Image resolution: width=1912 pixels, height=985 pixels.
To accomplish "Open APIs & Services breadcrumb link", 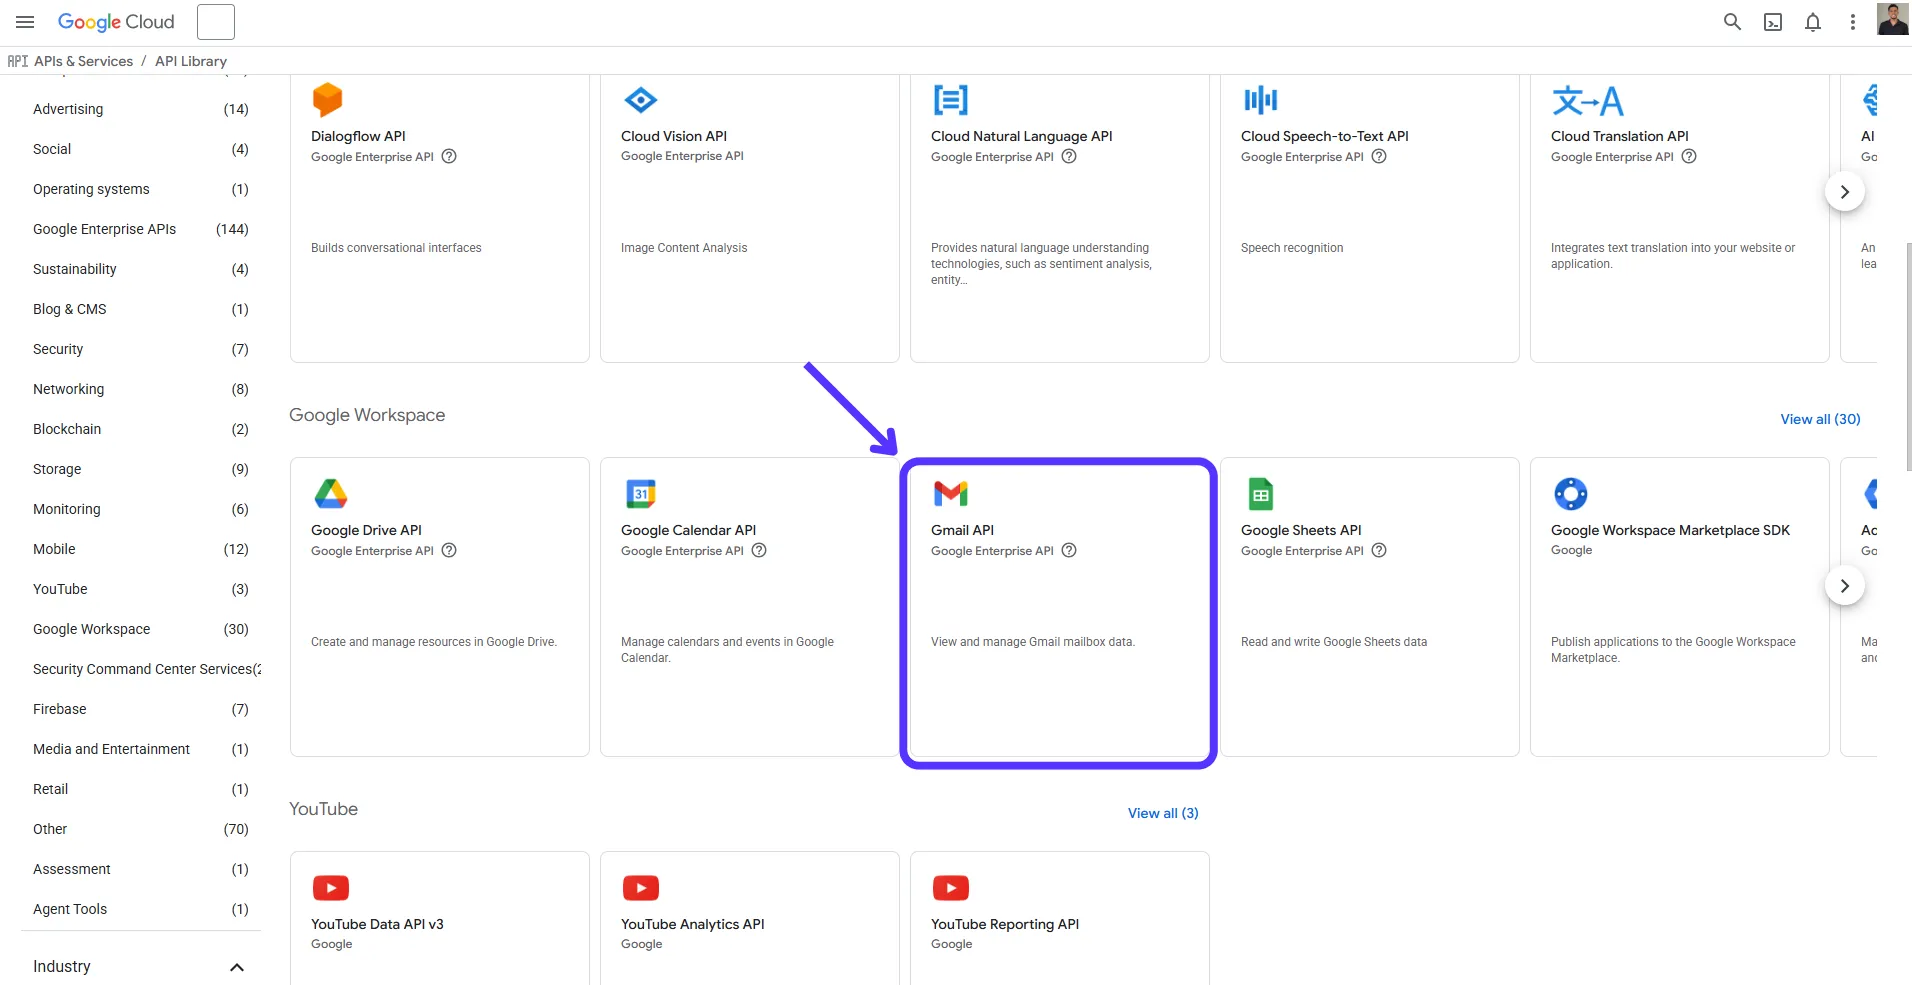I will 83,61.
